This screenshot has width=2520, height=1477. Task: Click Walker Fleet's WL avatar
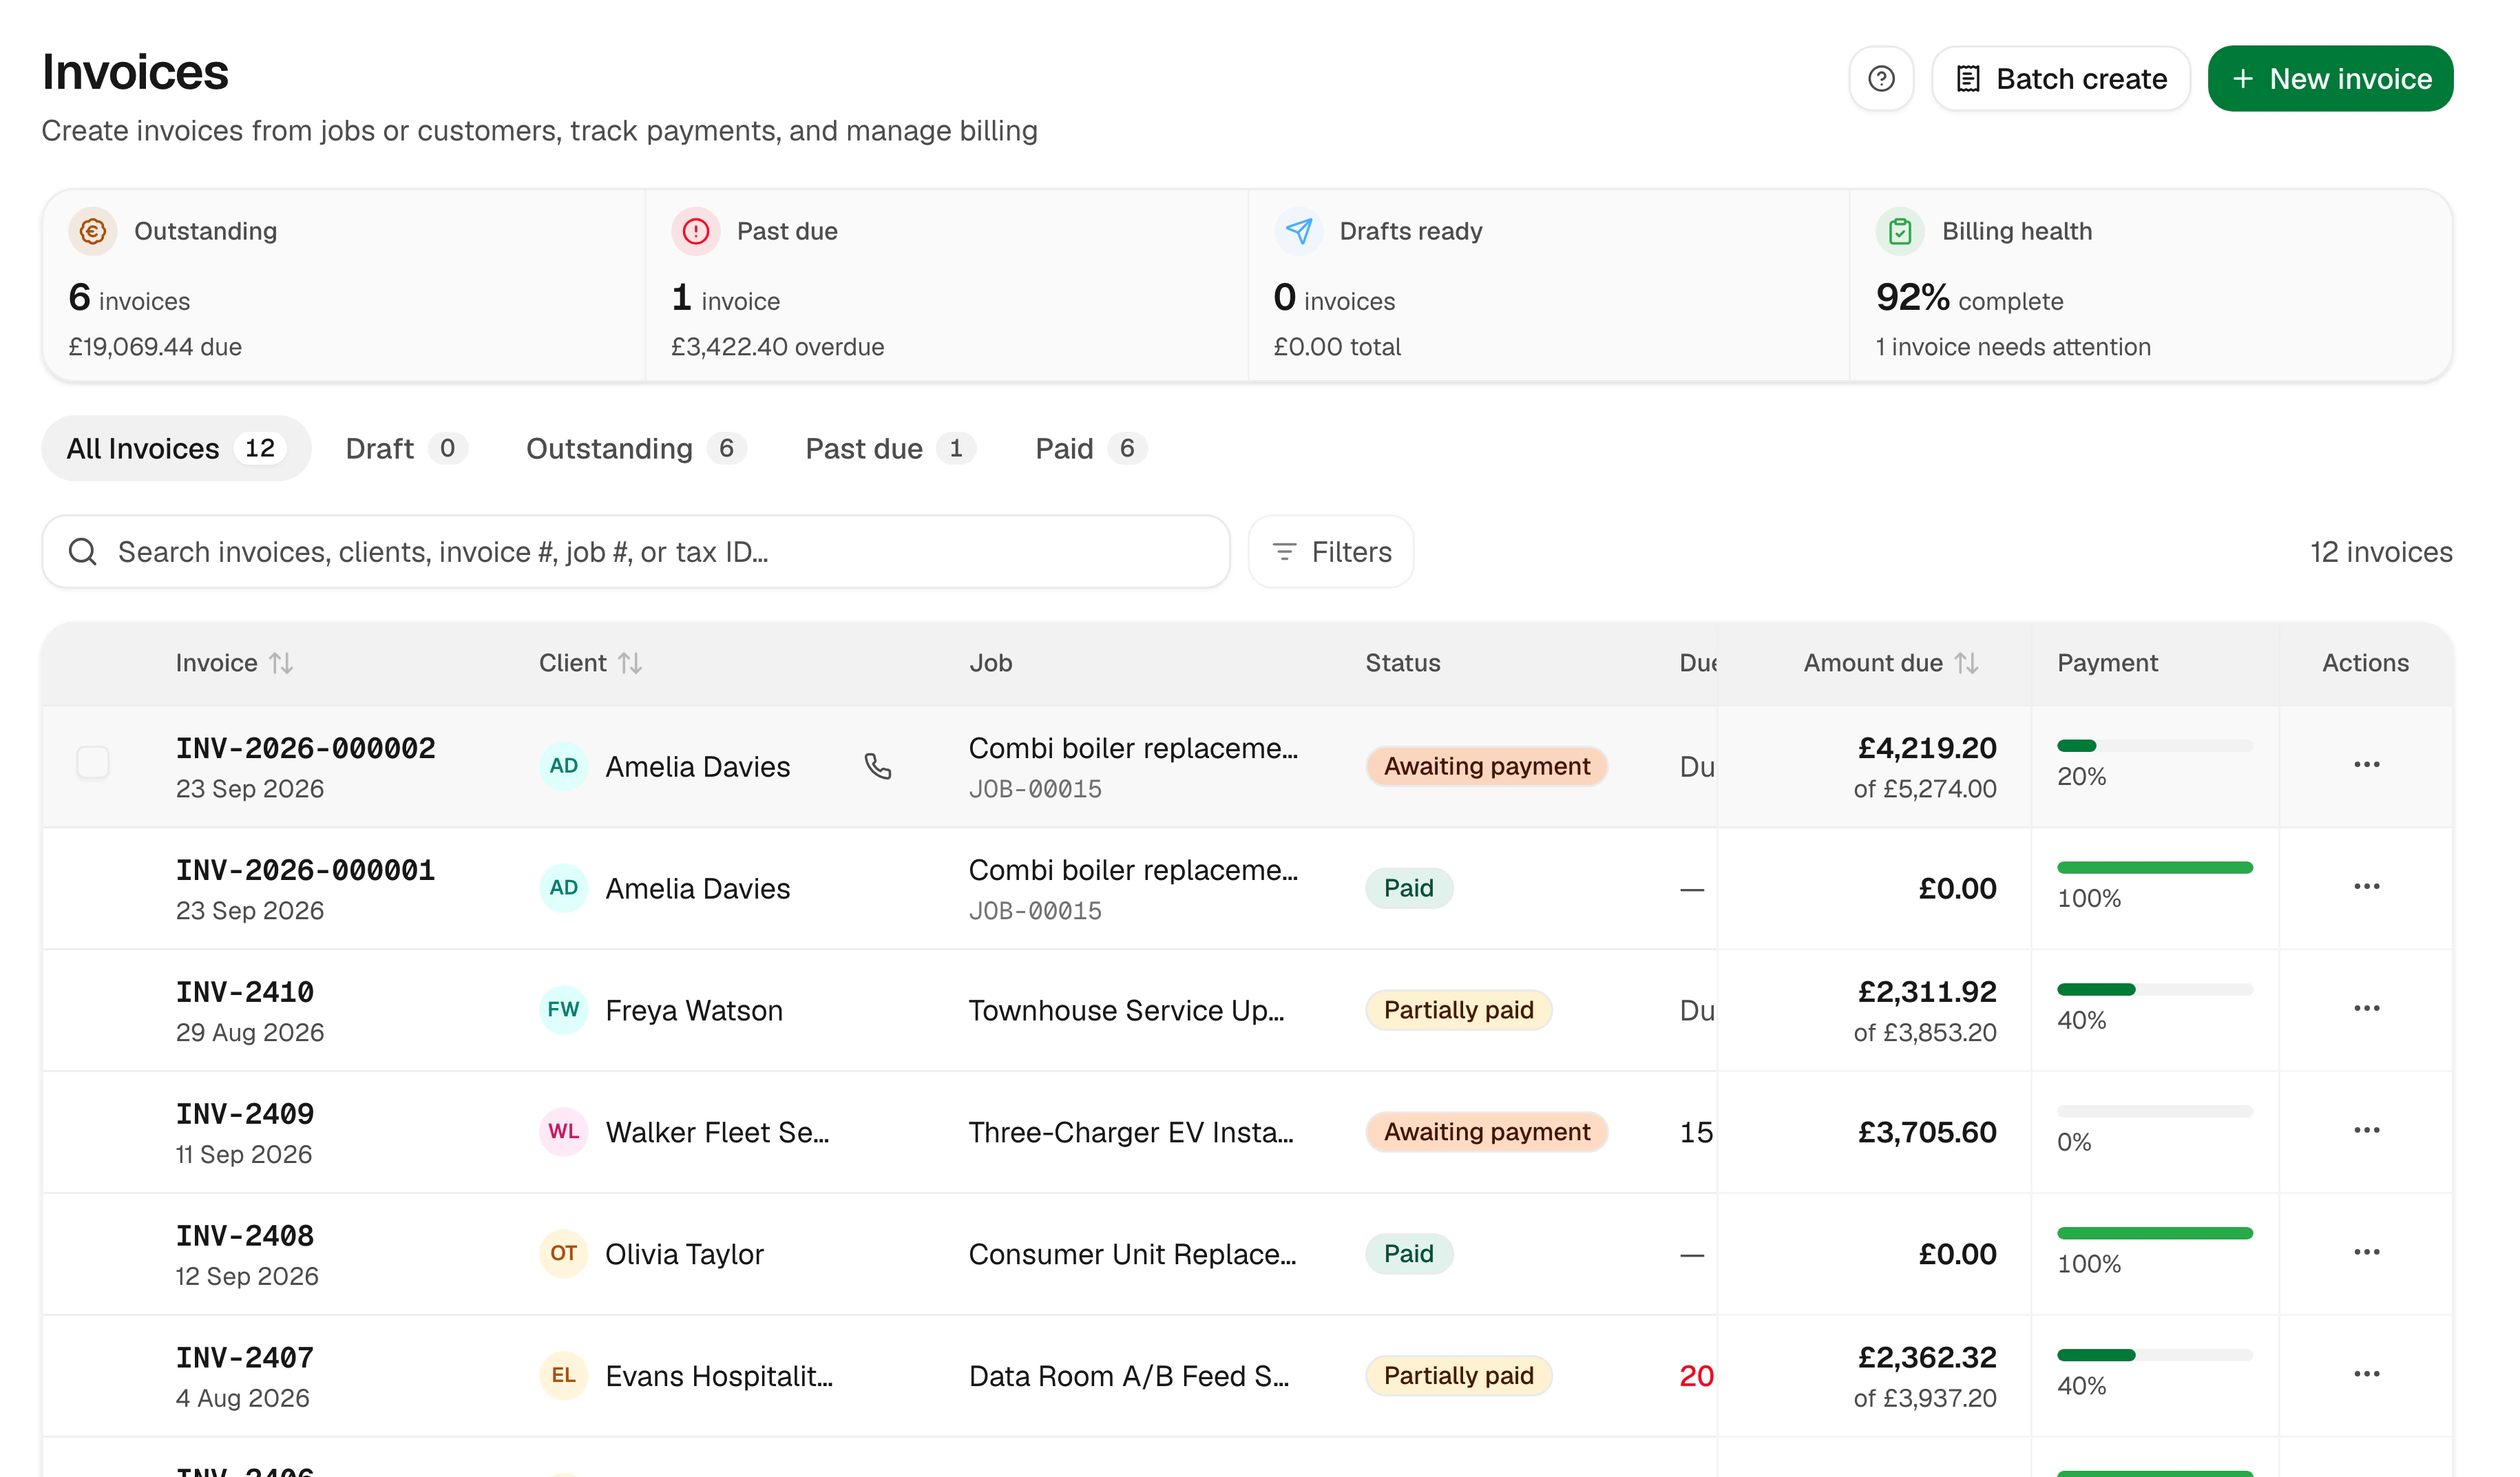coord(563,1132)
